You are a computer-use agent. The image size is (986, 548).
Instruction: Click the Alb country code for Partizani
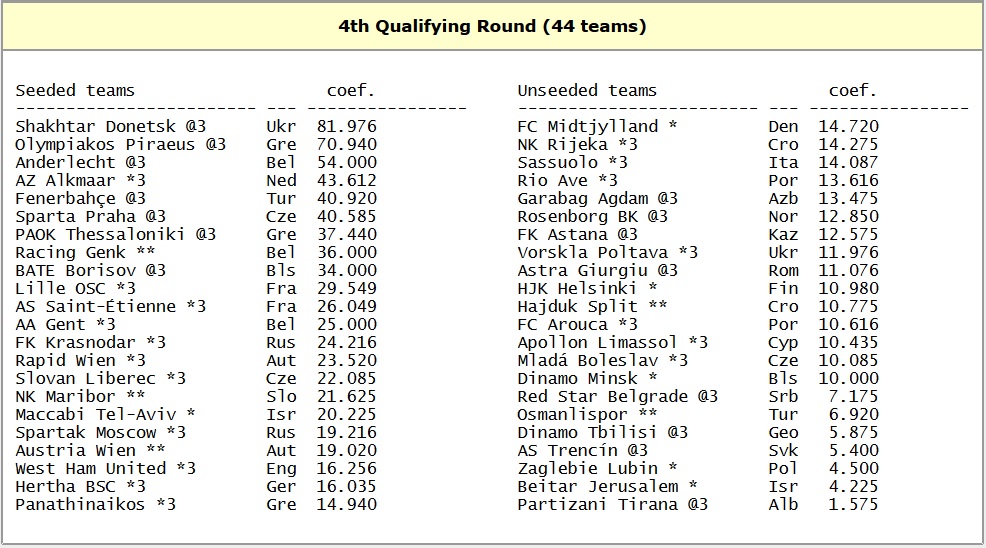point(783,505)
